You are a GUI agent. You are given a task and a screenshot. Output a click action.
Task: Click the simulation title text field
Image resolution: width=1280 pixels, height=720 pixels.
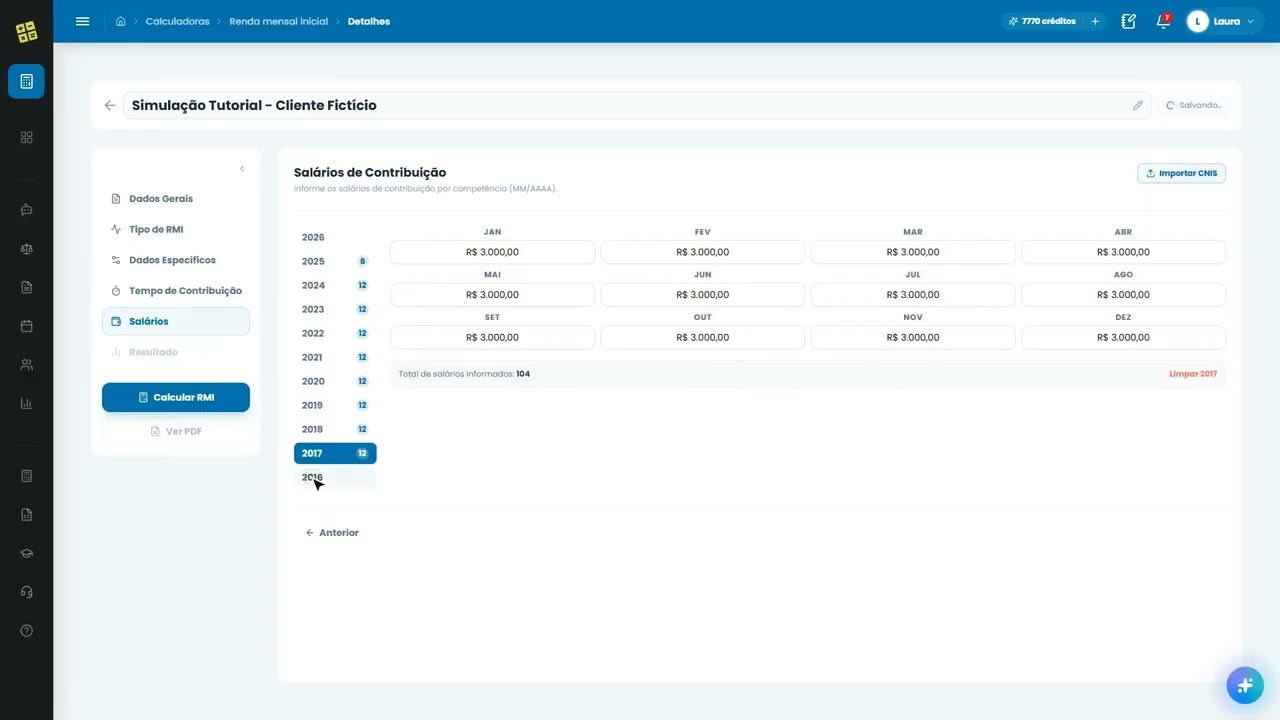pos(636,105)
